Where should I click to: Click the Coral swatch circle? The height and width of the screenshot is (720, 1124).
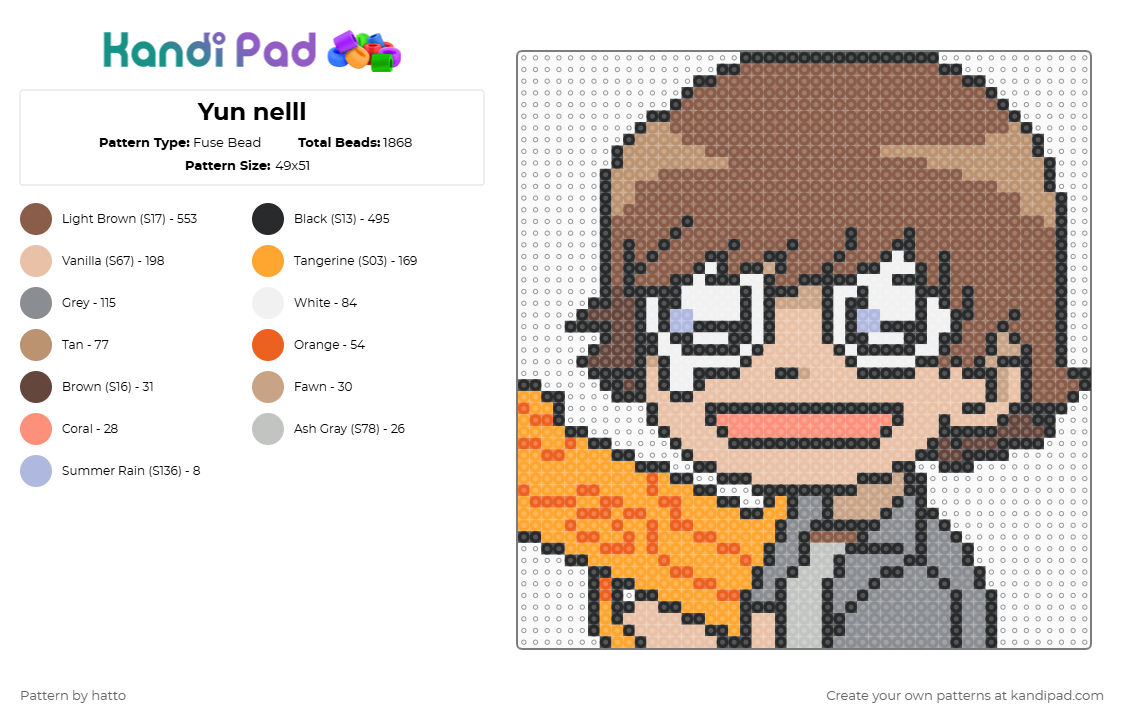36,429
